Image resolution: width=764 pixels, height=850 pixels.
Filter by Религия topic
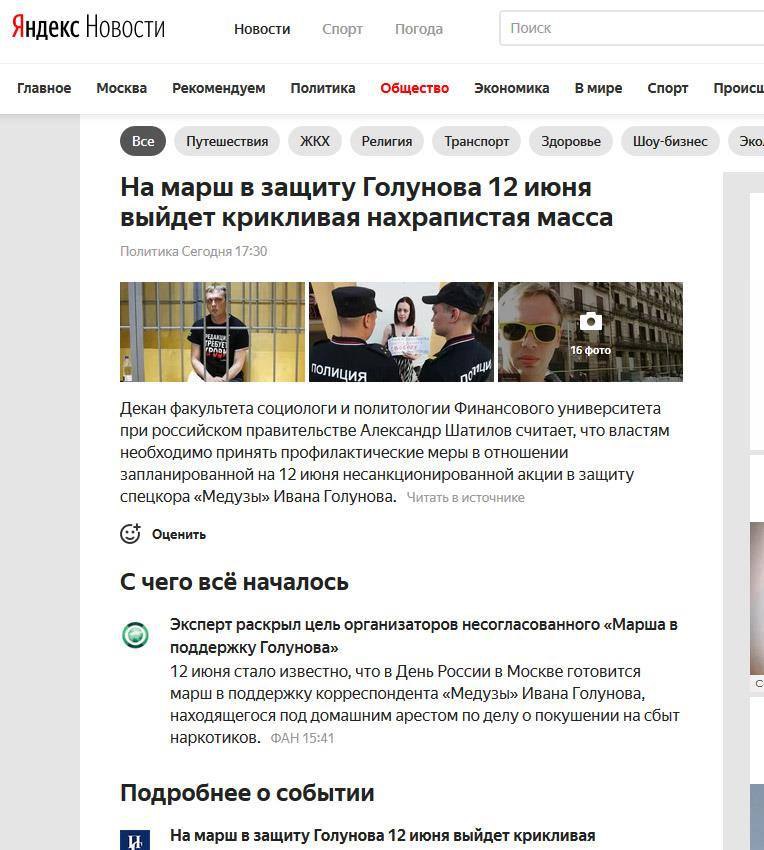click(x=387, y=141)
